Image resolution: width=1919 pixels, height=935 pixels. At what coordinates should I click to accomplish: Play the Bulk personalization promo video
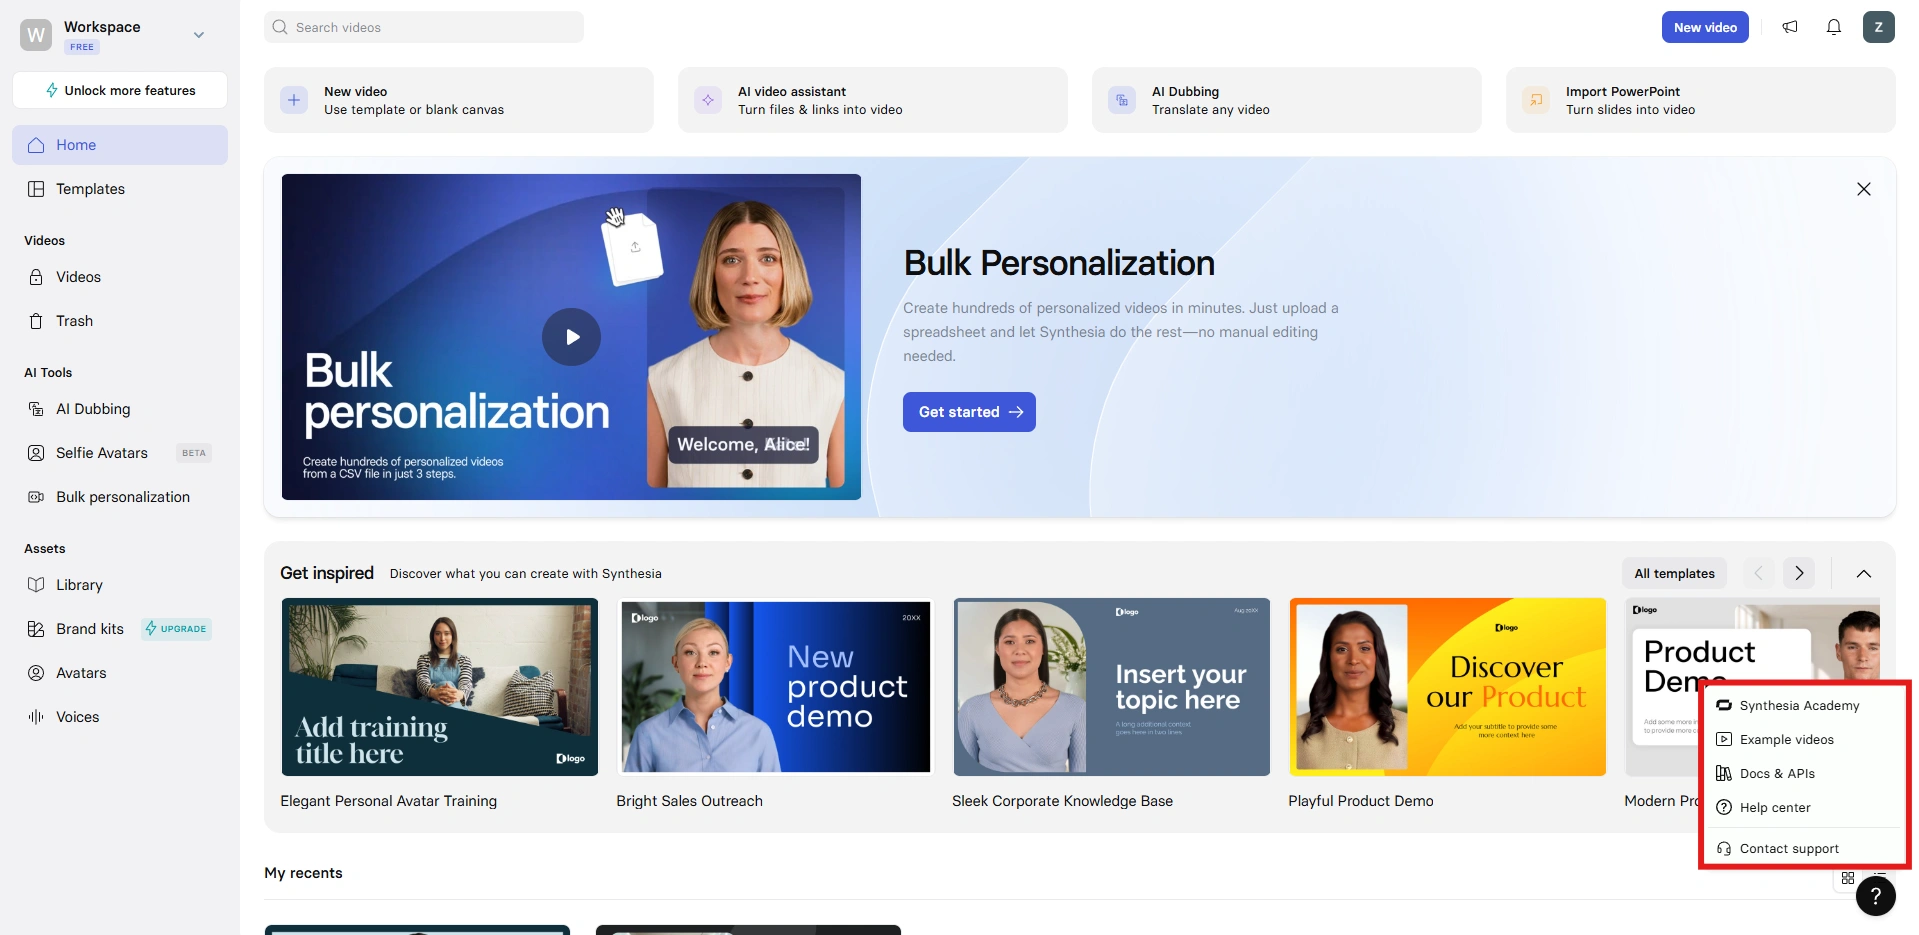pos(571,337)
